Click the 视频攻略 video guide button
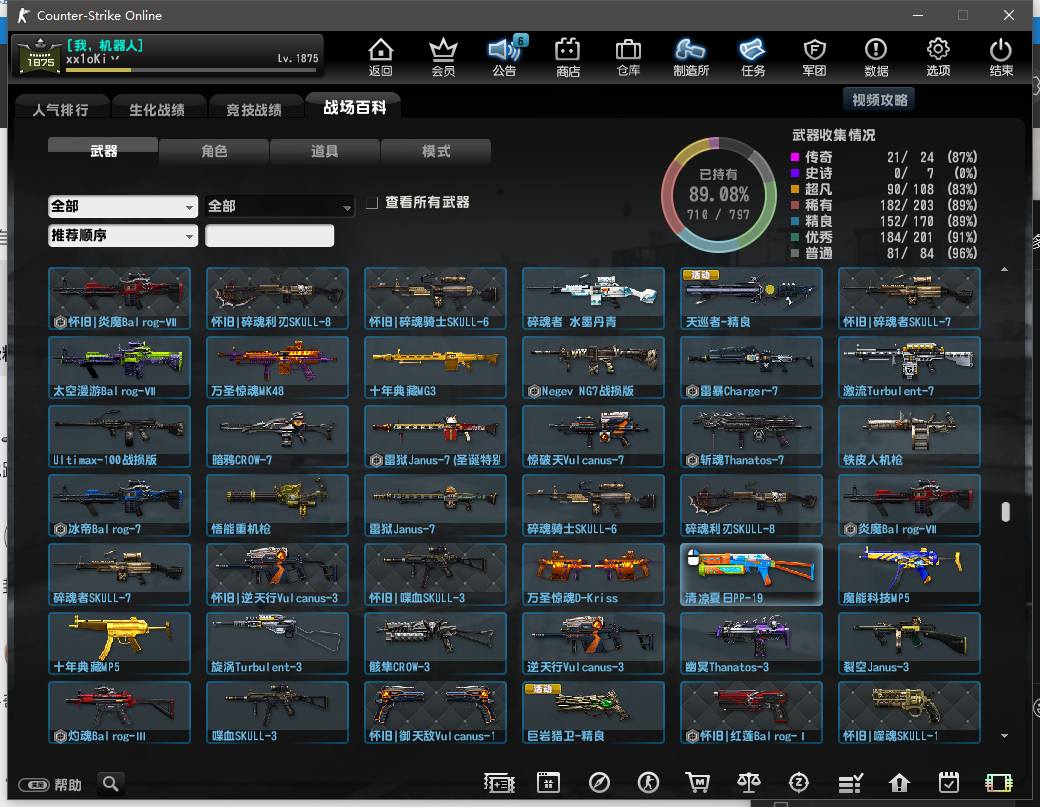1040x807 pixels. [879, 99]
